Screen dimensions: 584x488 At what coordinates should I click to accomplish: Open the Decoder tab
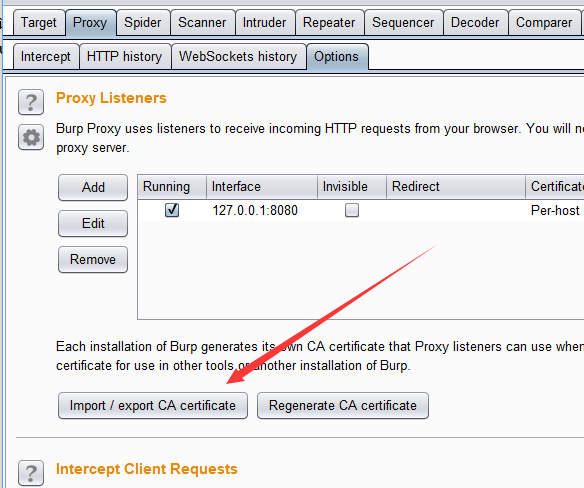[x=475, y=23]
